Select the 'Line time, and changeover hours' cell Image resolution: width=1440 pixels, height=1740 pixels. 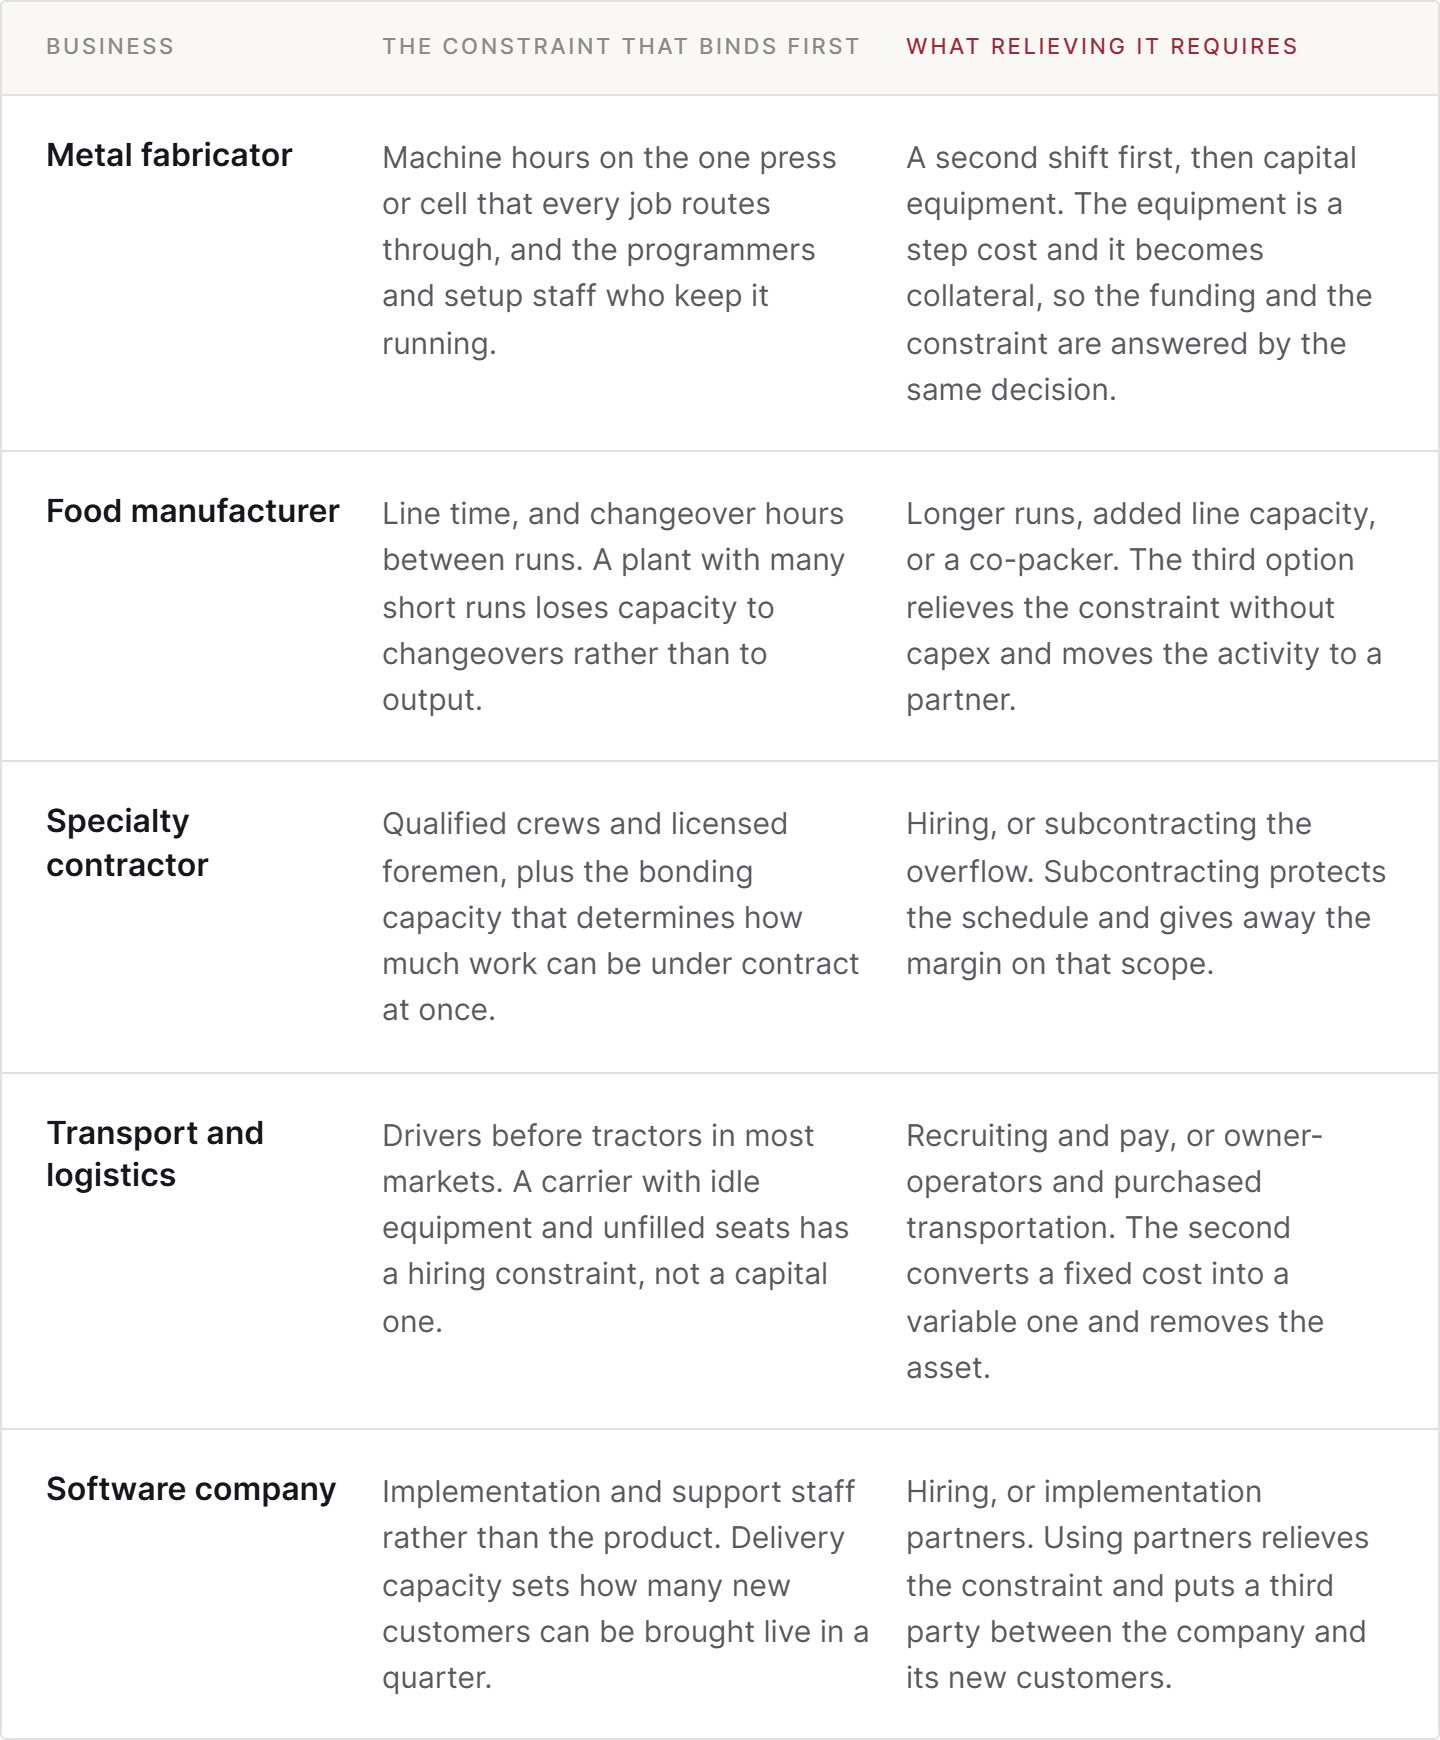pyautogui.click(x=613, y=607)
